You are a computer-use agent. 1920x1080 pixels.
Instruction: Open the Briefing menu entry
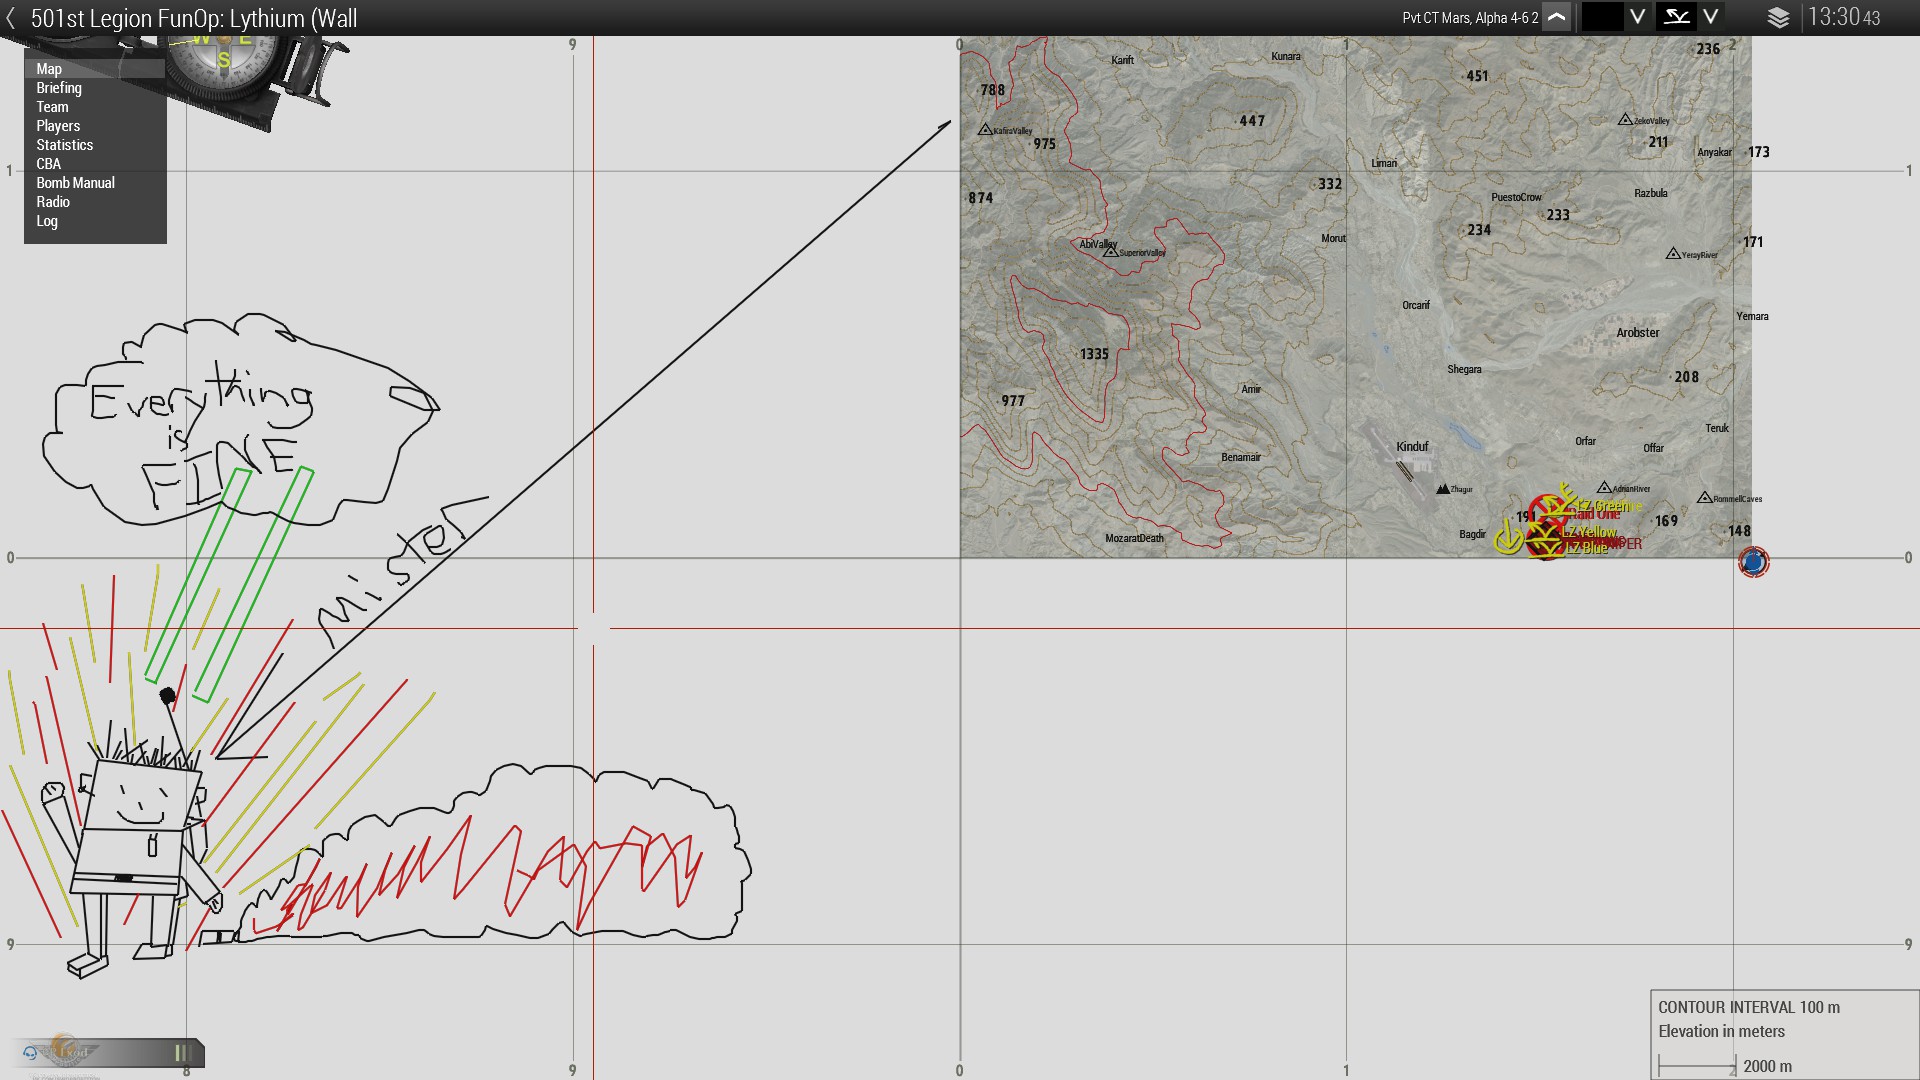tap(59, 88)
